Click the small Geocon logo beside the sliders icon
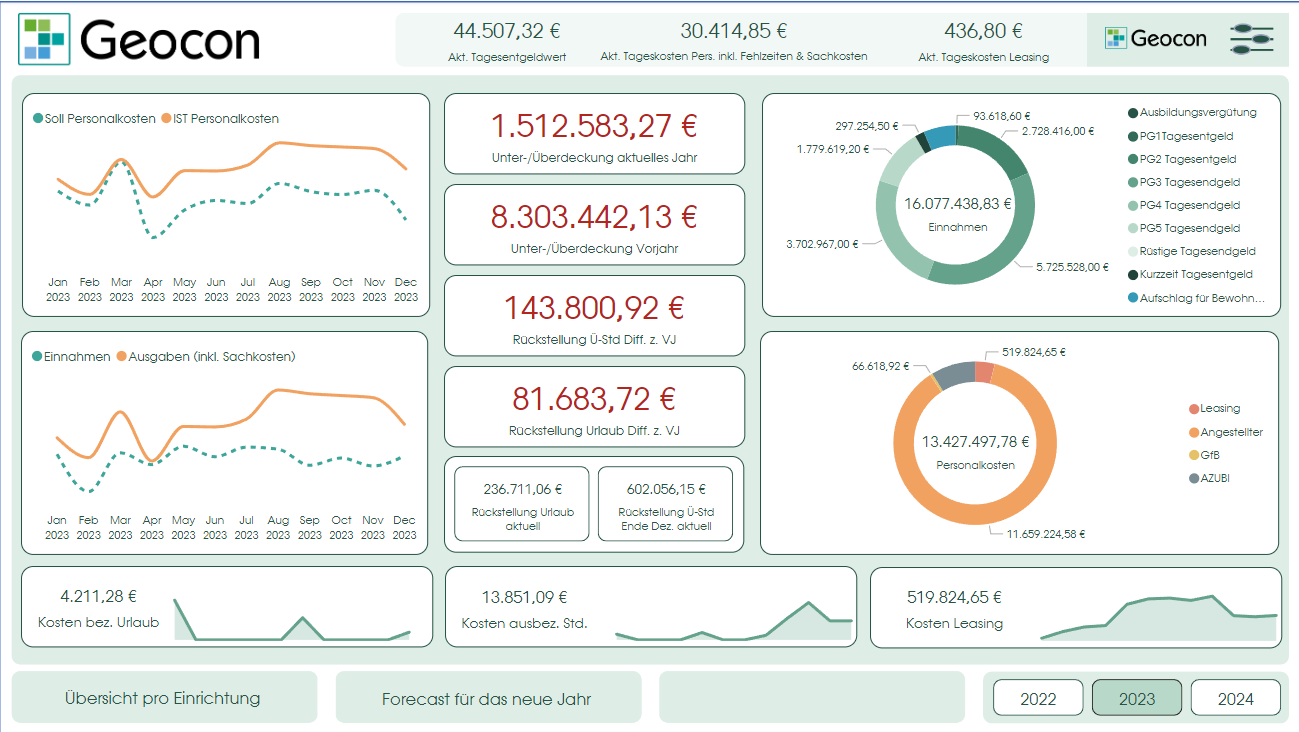This screenshot has width=1299, height=732. coord(1156,39)
